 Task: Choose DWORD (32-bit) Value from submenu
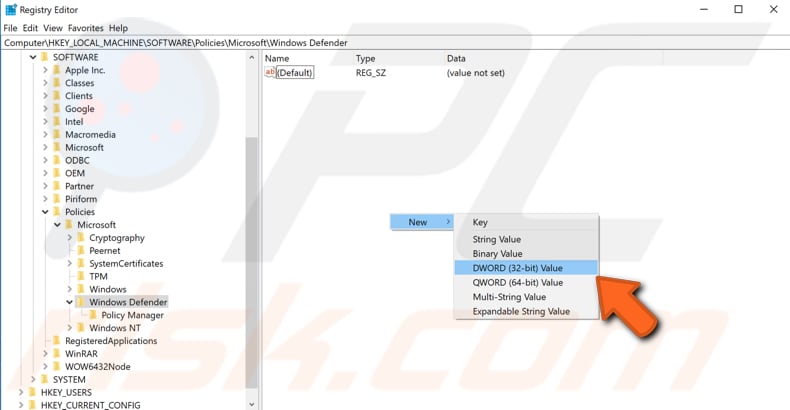[x=526, y=268]
